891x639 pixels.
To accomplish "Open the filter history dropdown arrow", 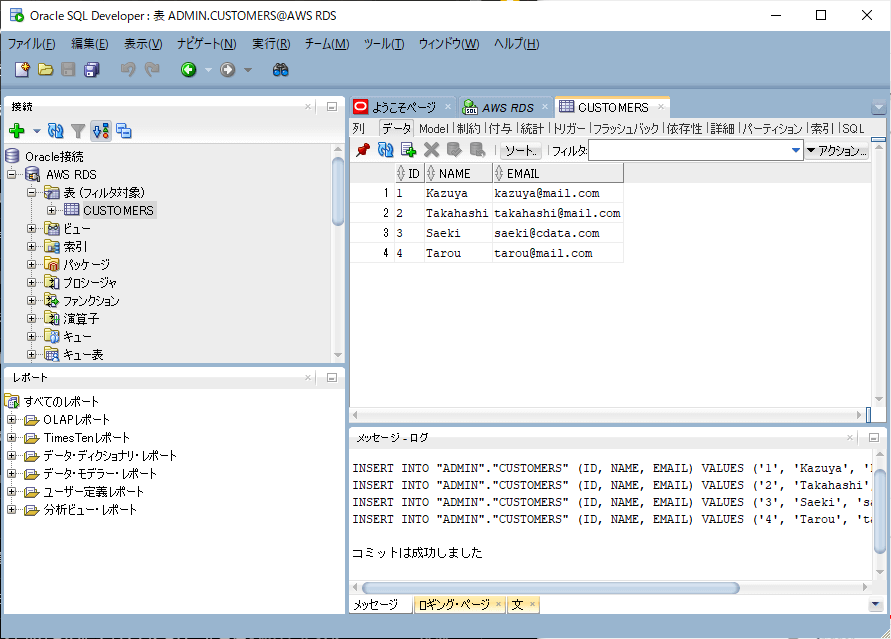I will point(796,151).
